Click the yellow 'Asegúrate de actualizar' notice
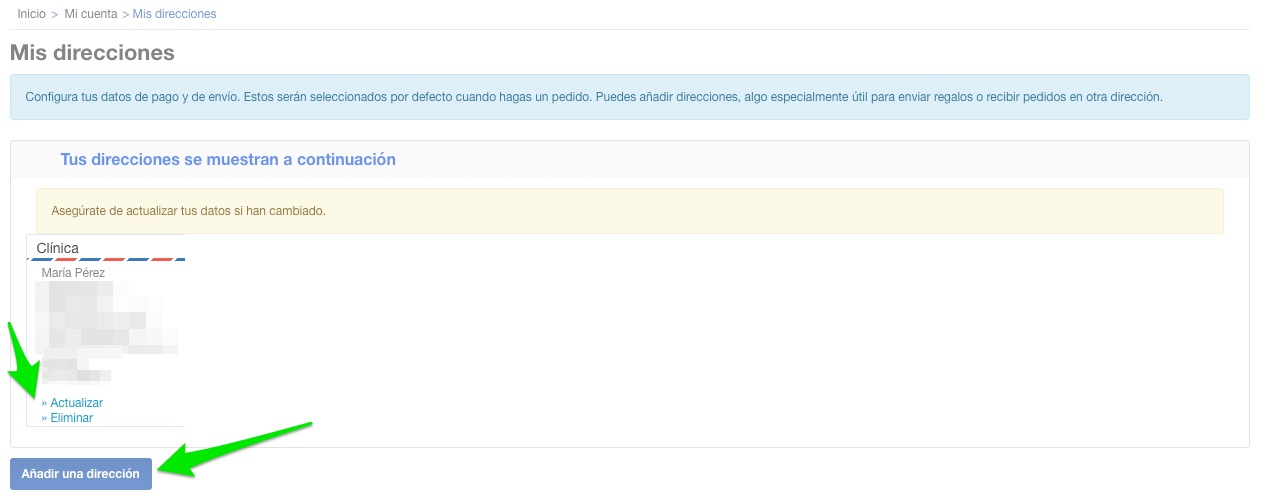Screen dimensions: 1262x493 tap(629, 211)
